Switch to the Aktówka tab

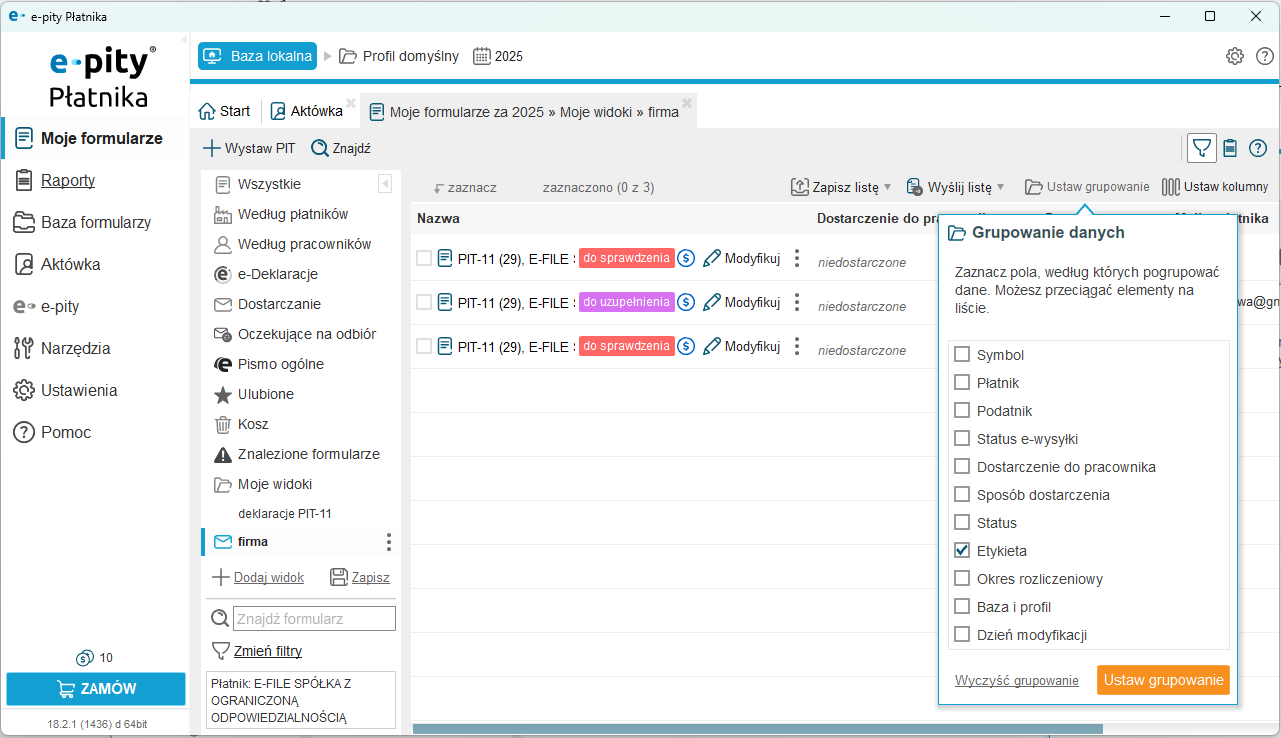(x=306, y=111)
